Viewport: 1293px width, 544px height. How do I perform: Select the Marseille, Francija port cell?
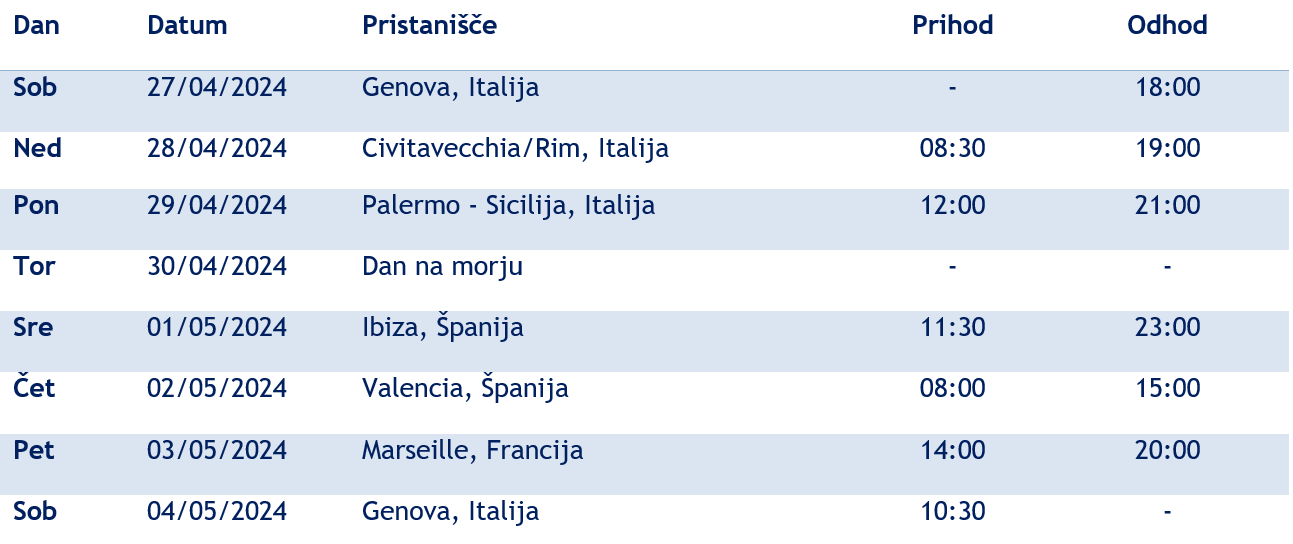(472, 451)
